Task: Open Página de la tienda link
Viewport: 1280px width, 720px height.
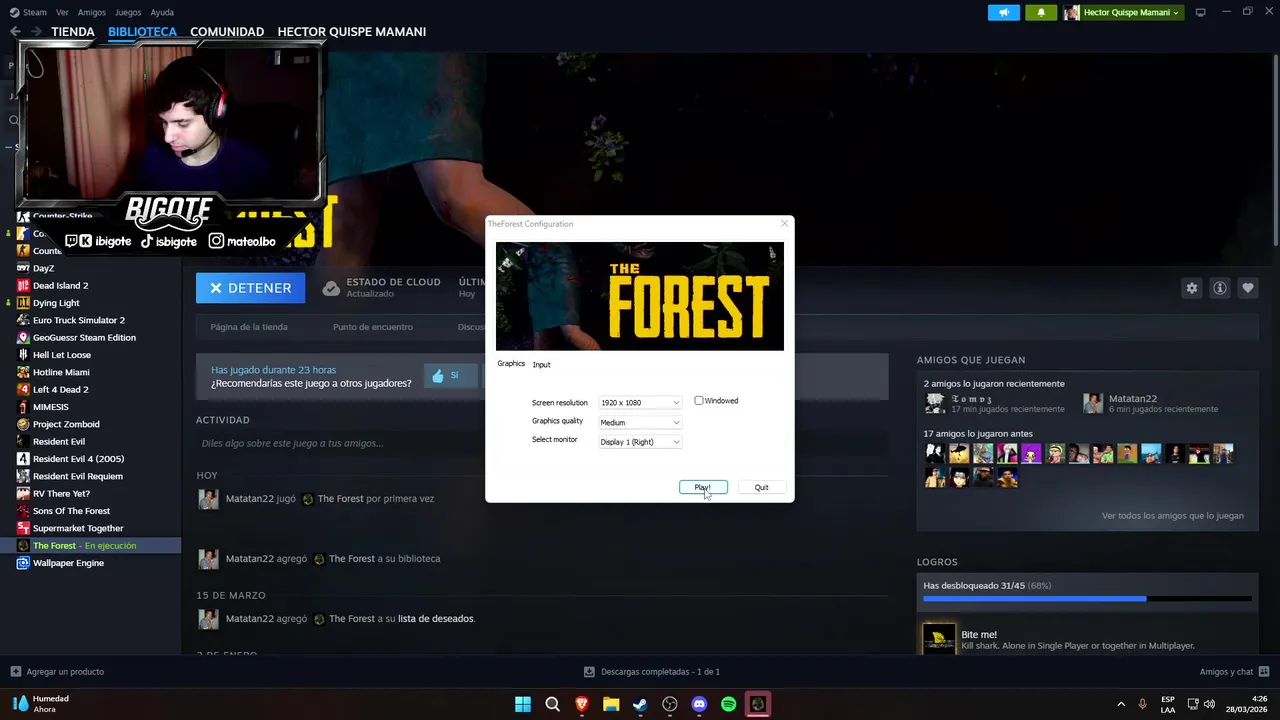Action: (x=249, y=327)
